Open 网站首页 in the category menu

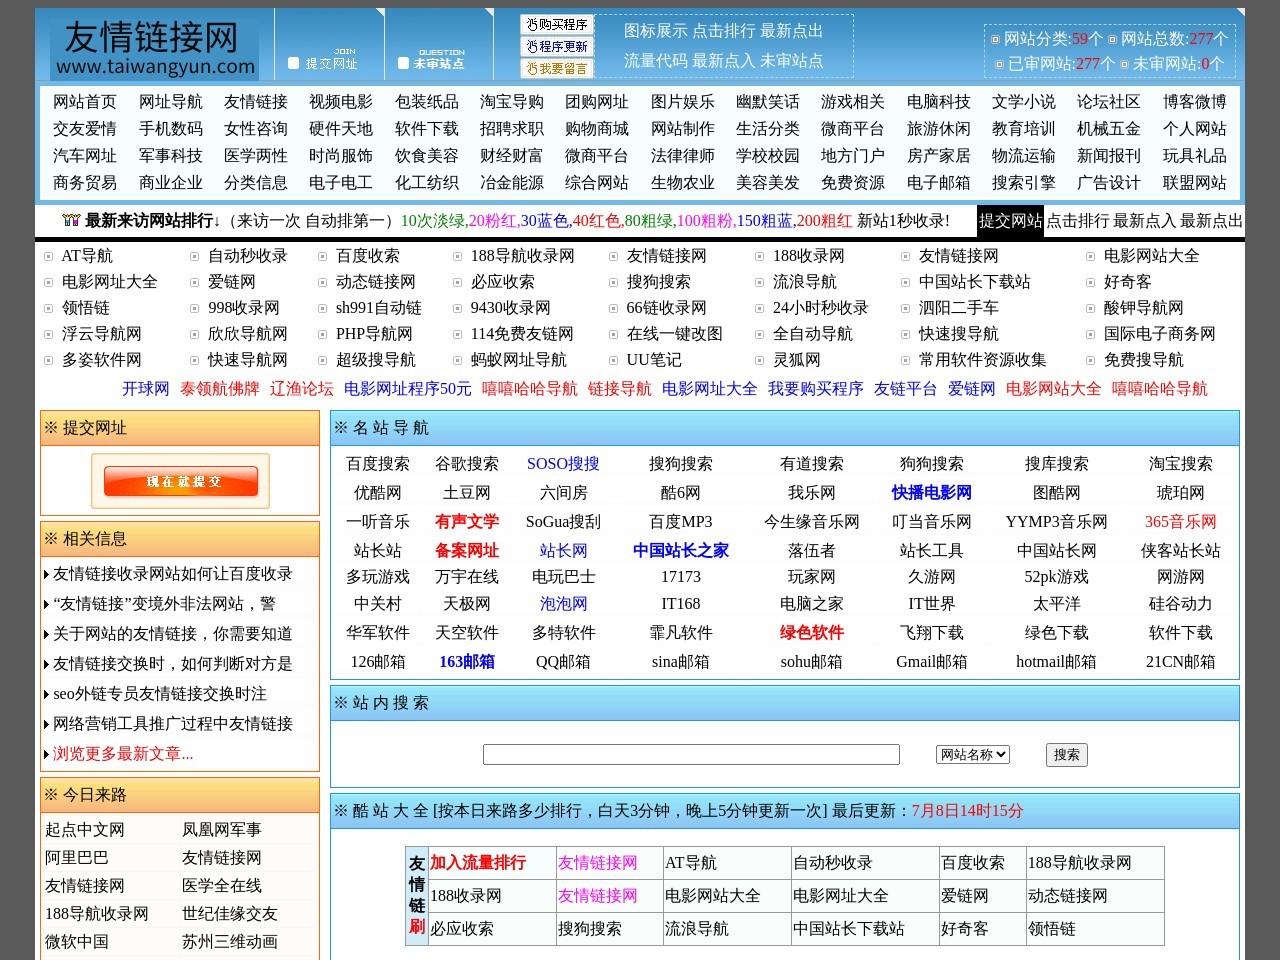(85, 102)
